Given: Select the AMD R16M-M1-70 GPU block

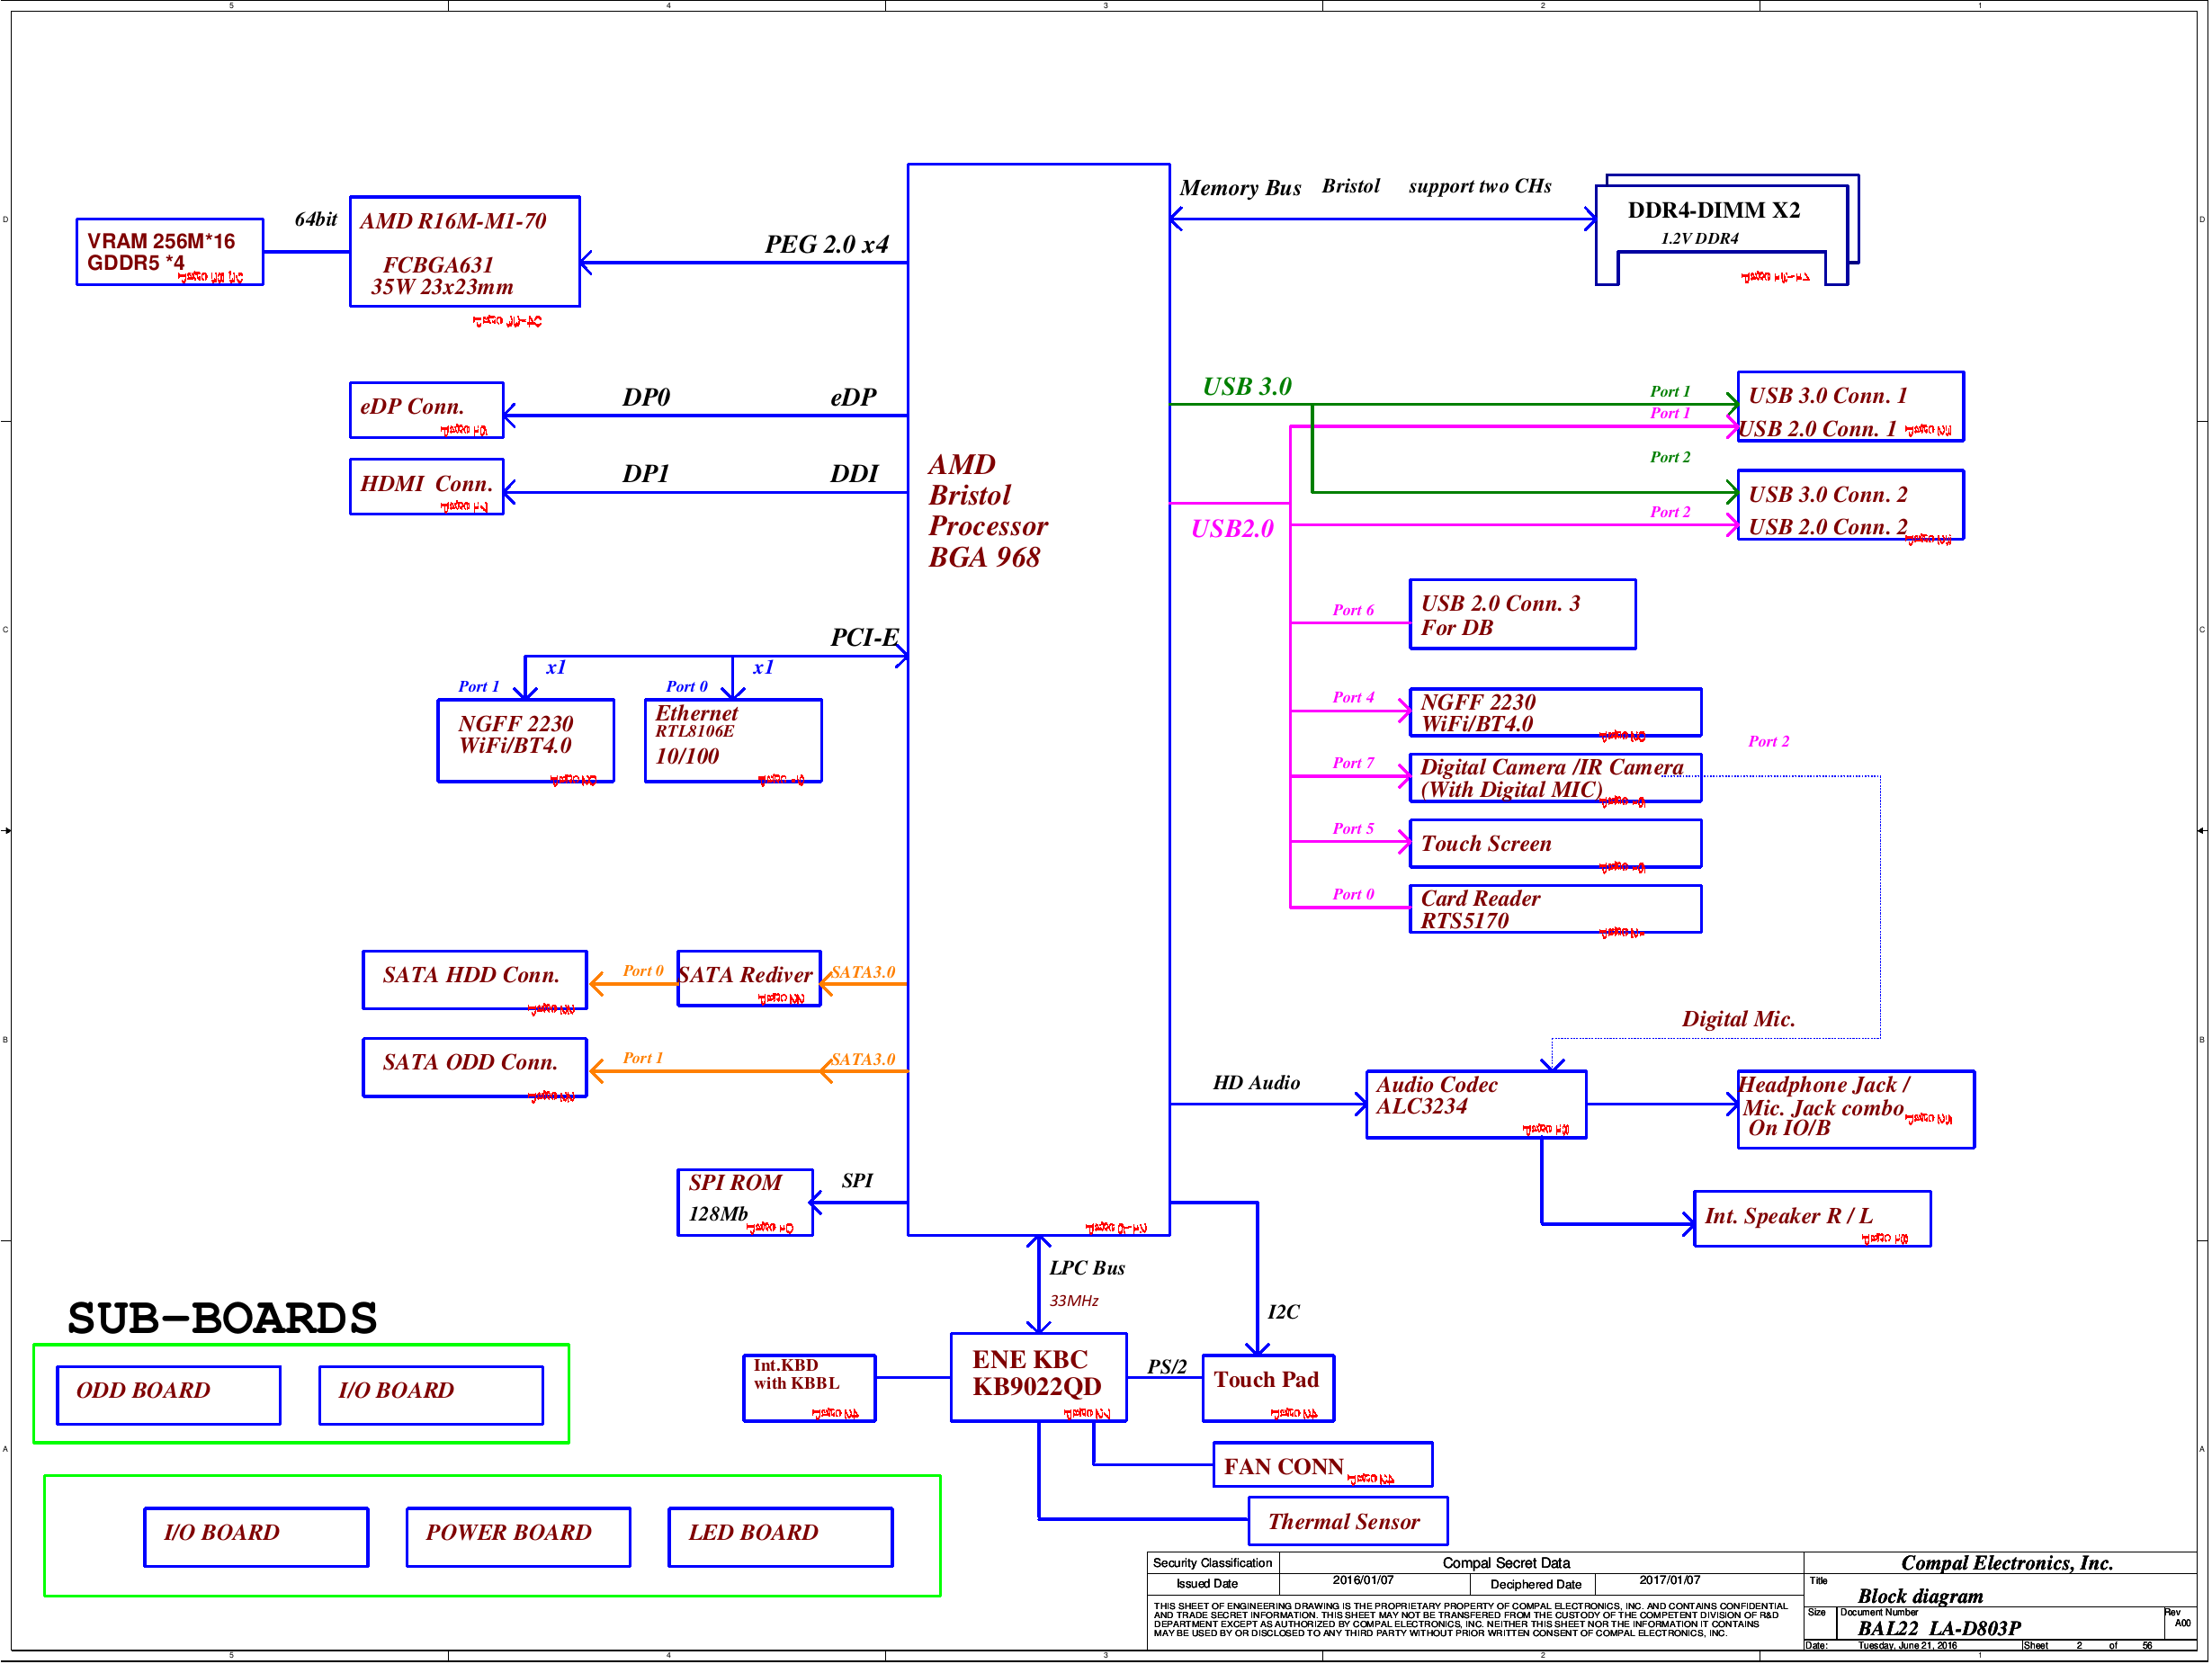Looking at the screenshot, I should click(464, 252).
